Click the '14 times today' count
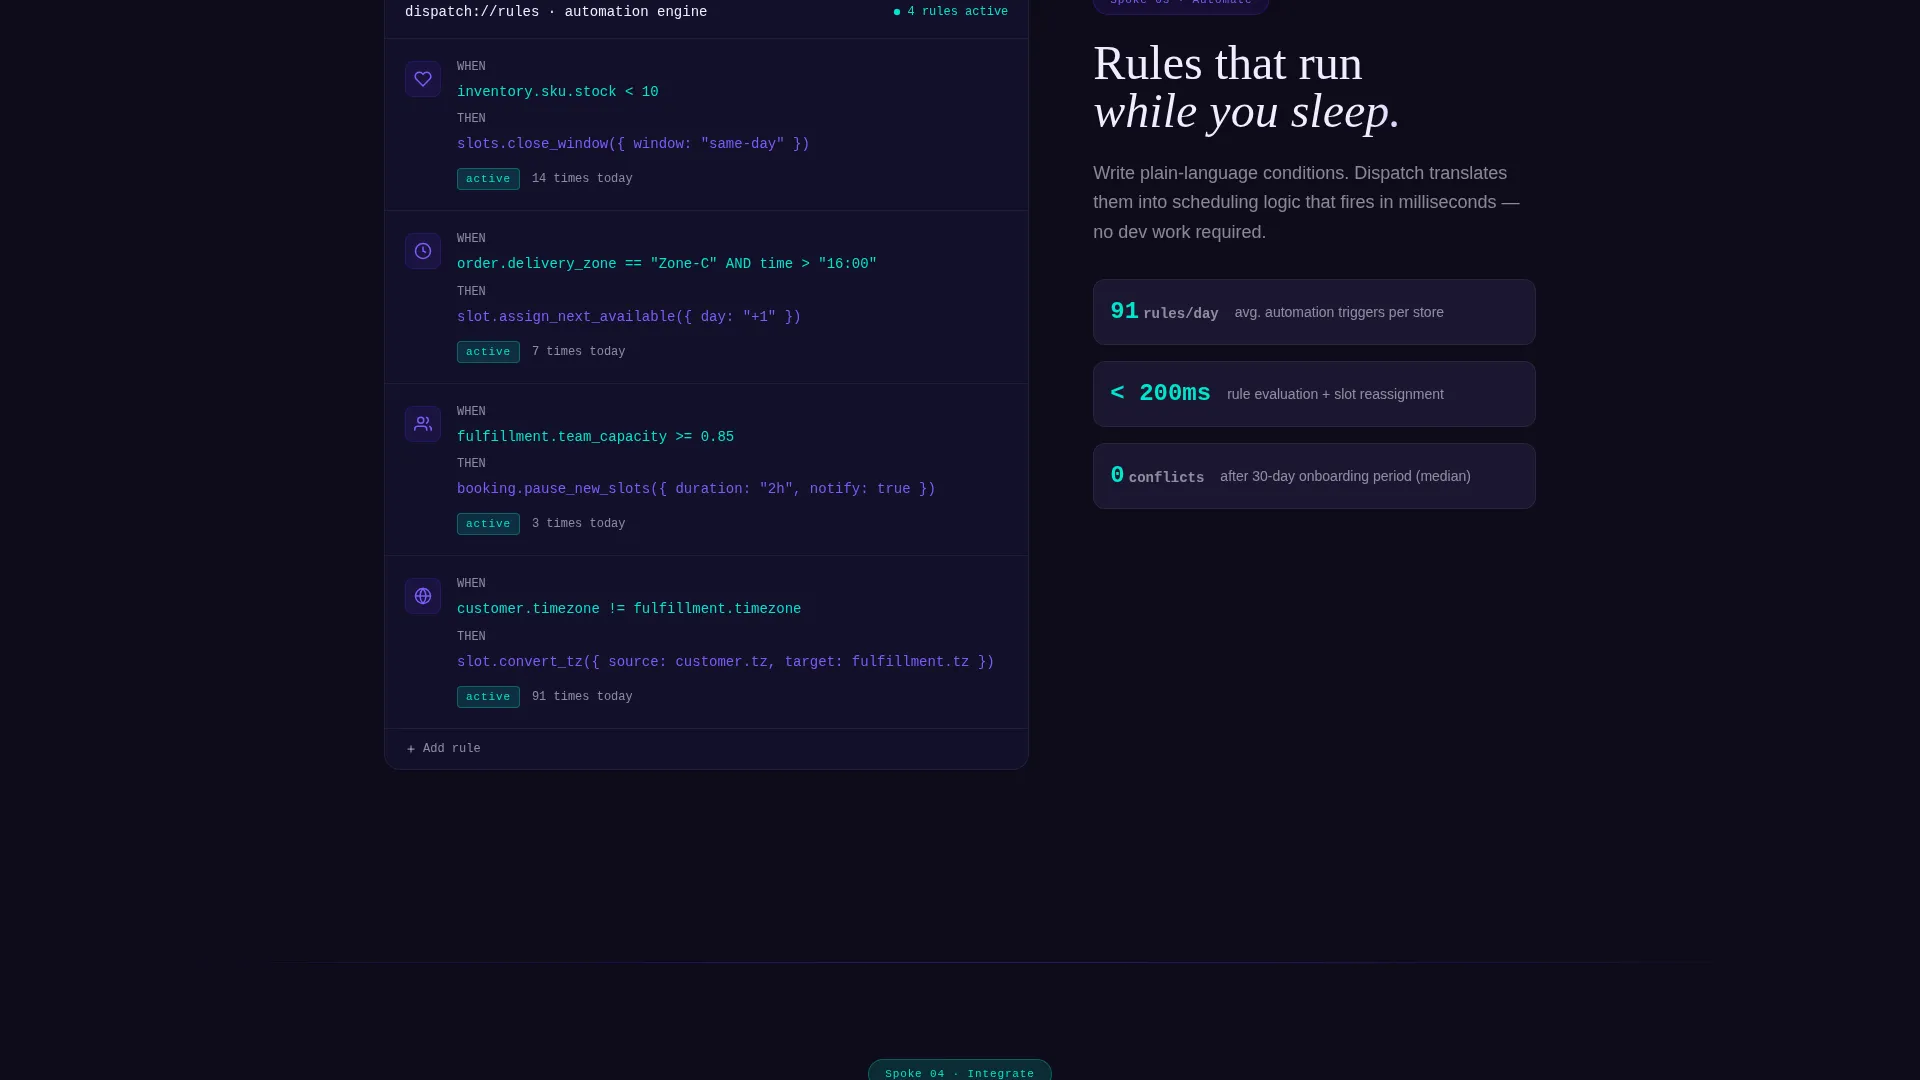The width and height of the screenshot is (1920, 1080). click(582, 179)
